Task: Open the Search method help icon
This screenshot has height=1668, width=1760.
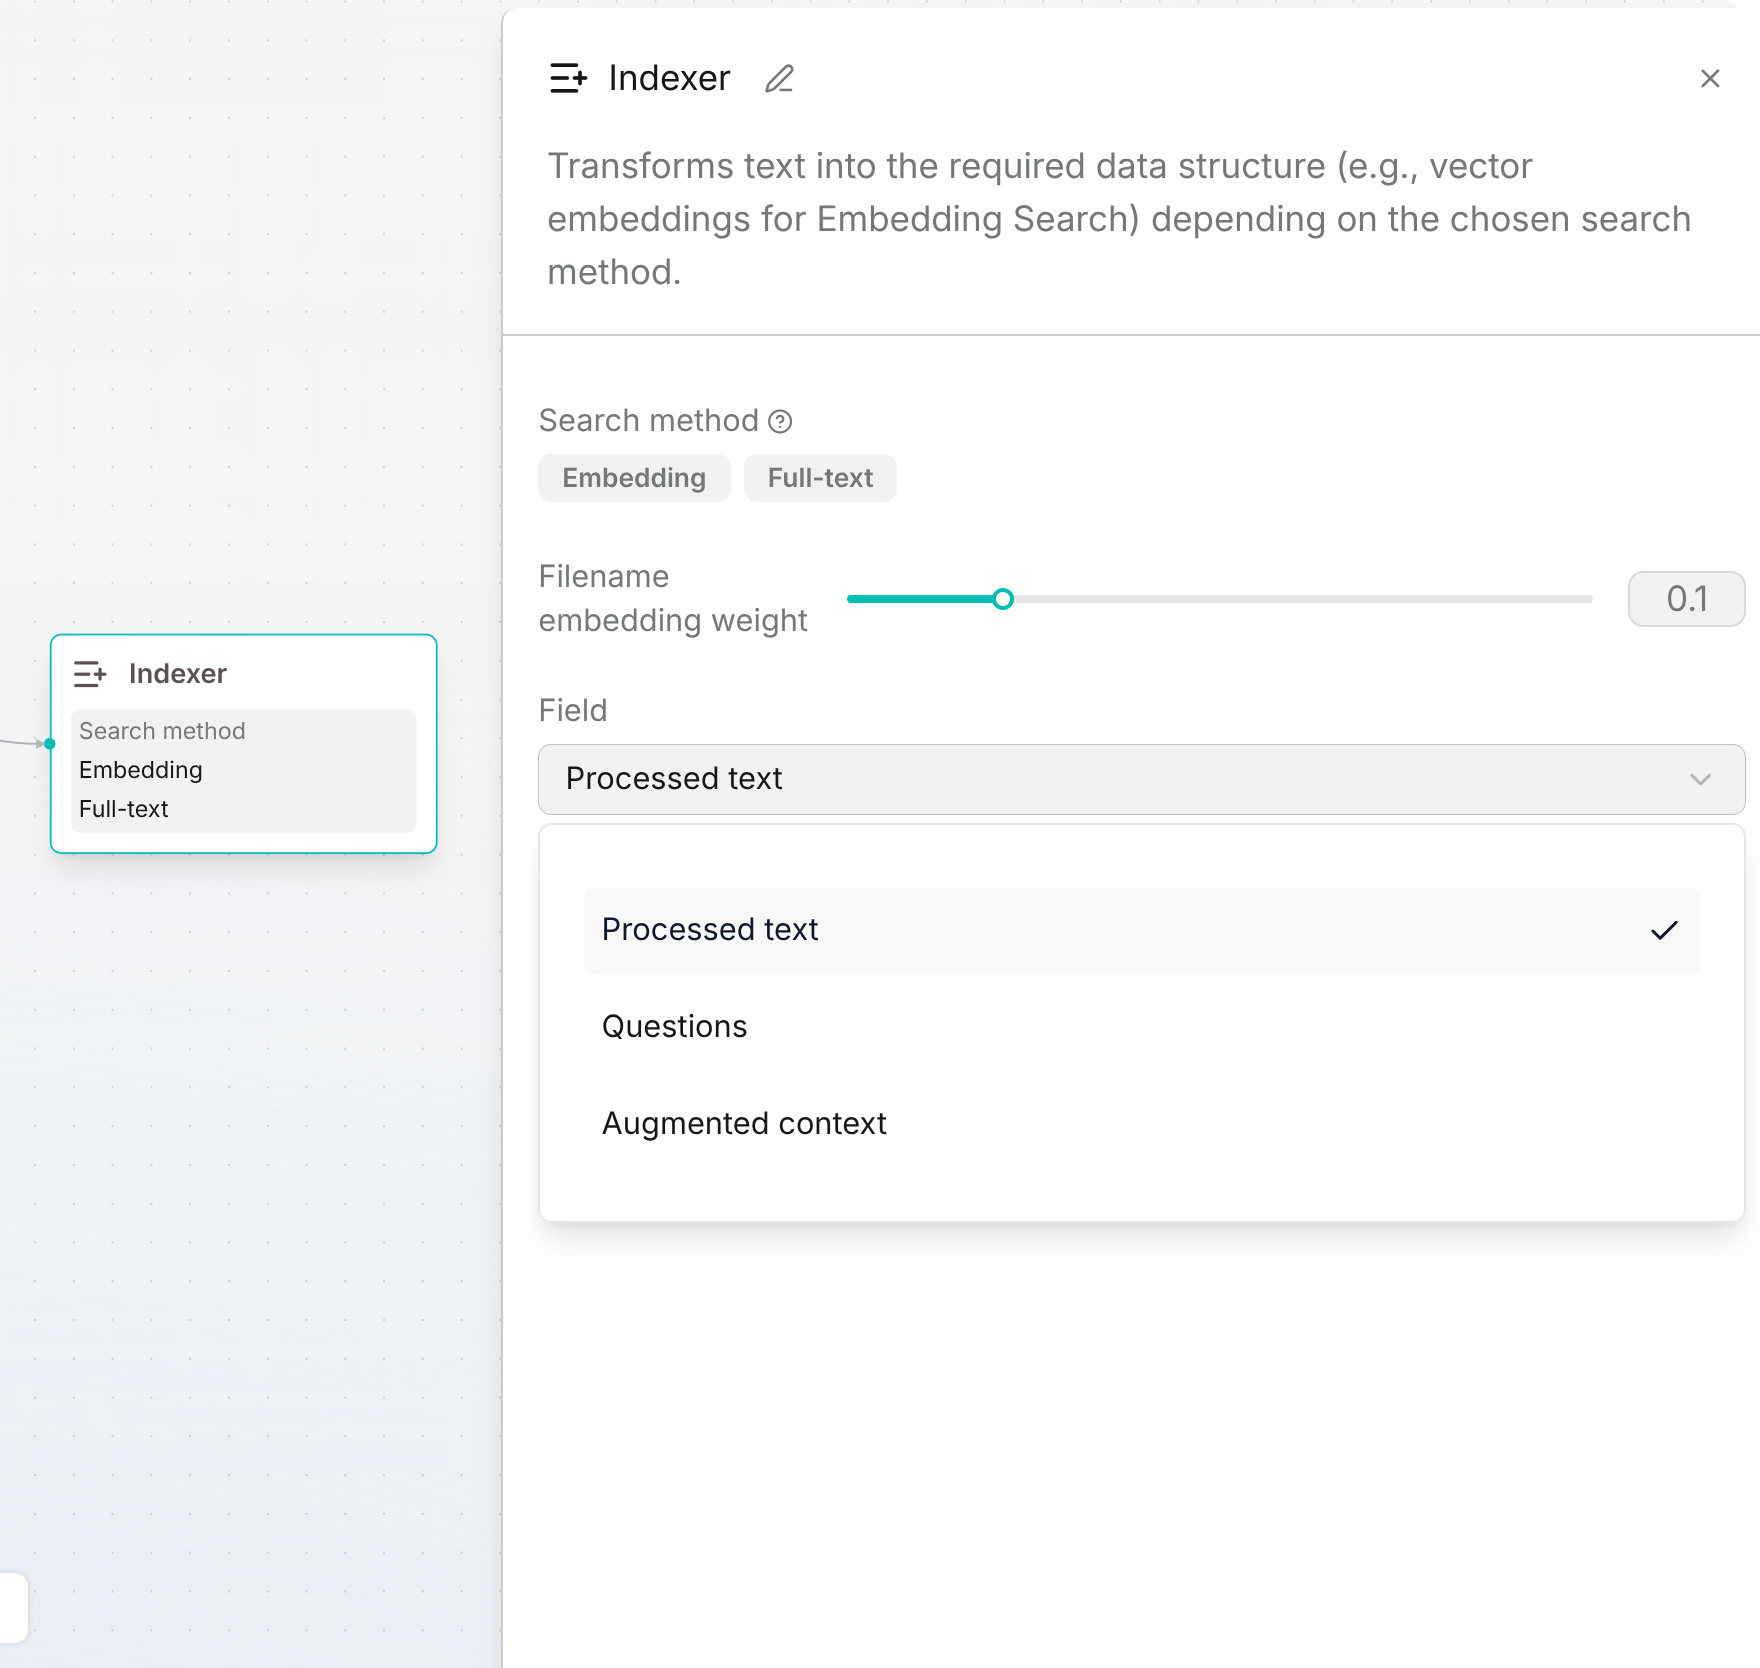Action: [x=780, y=422]
